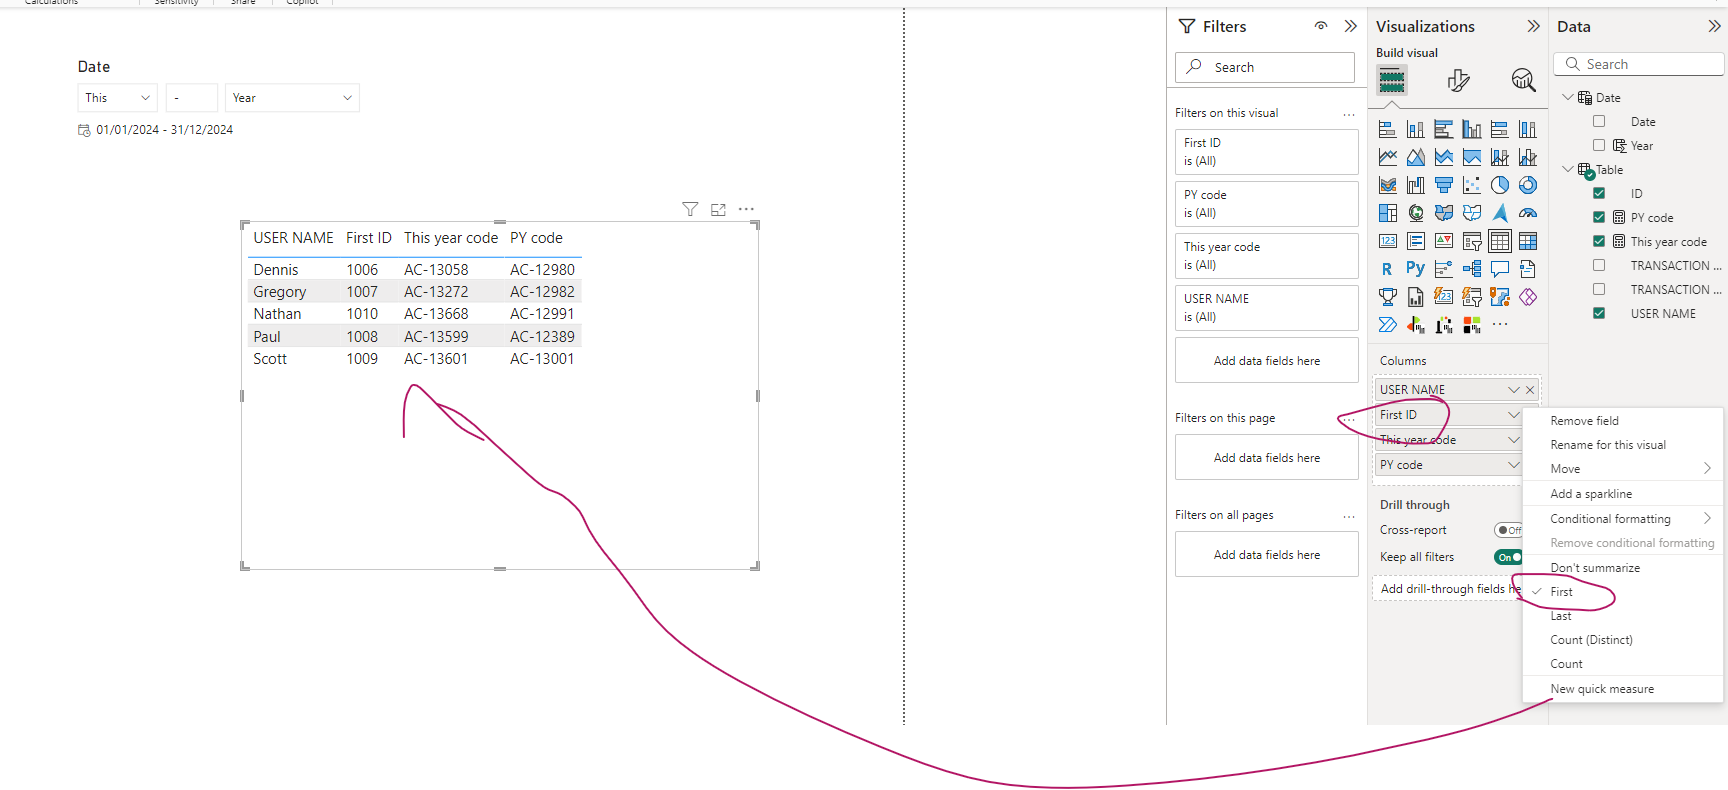Image resolution: width=1728 pixels, height=790 pixels.
Task: Click the Data pane search box
Action: pos(1639,64)
